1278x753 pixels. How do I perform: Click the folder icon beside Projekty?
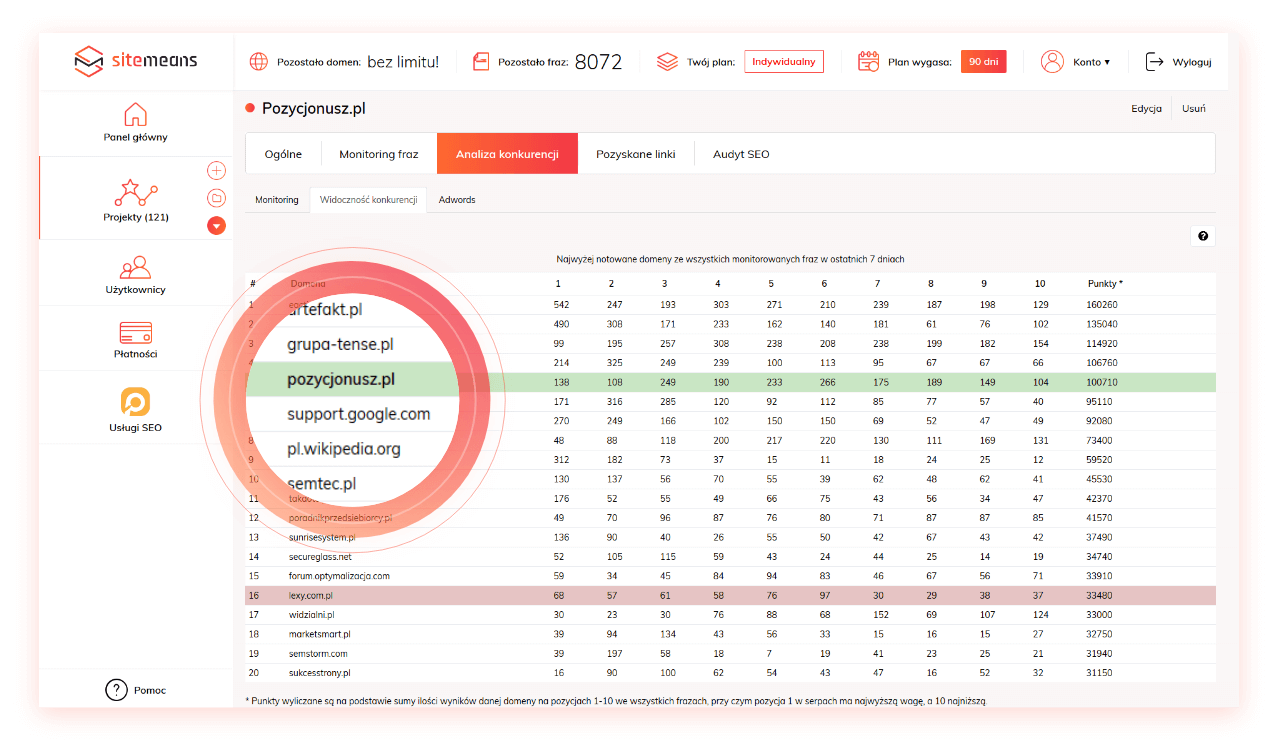pyautogui.click(x=216, y=198)
